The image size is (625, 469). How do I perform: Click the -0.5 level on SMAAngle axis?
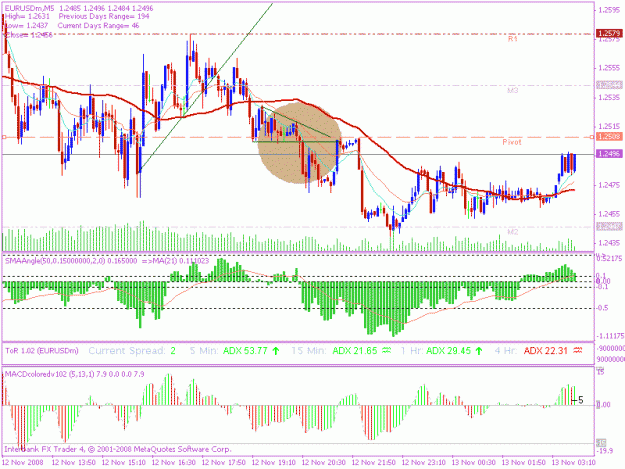[602, 308]
